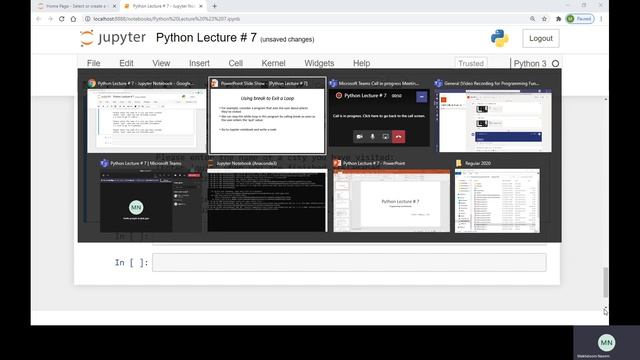Click the PowerPoint icon beside Python Lecture # 7 - PowerPoint

(x=337, y=163)
